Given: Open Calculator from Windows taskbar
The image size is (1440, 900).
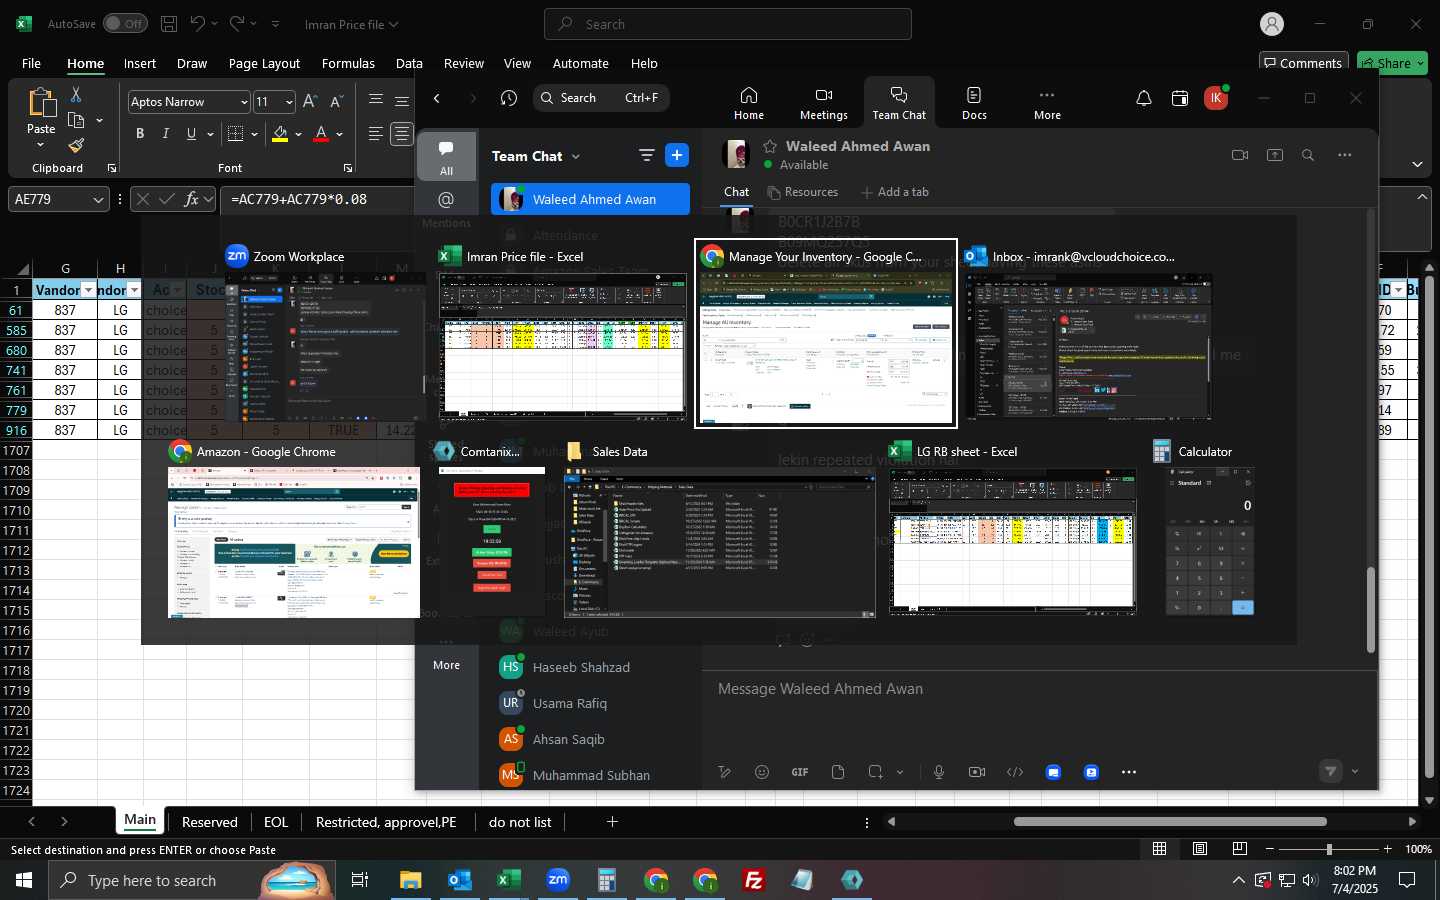Looking at the screenshot, I should pyautogui.click(x=606, y=880).
